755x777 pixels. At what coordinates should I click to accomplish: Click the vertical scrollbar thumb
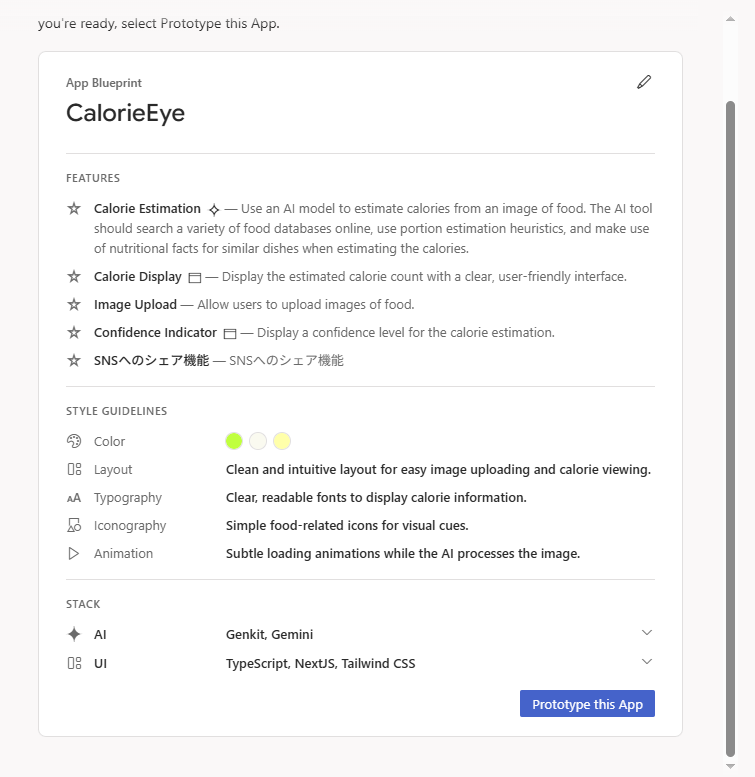[x=730, y=429]
